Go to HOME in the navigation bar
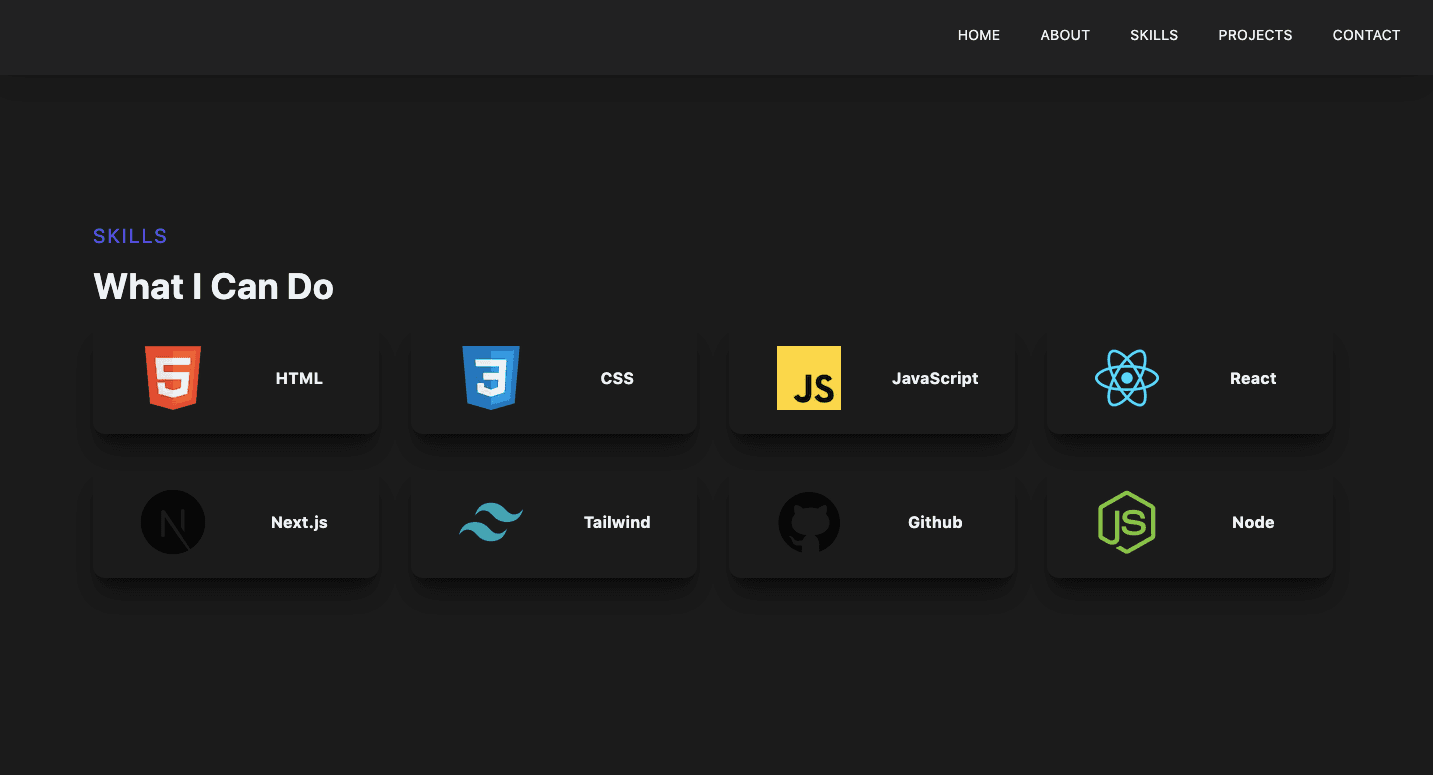Viewport: 1433px width, 775px height. [979, 35]
